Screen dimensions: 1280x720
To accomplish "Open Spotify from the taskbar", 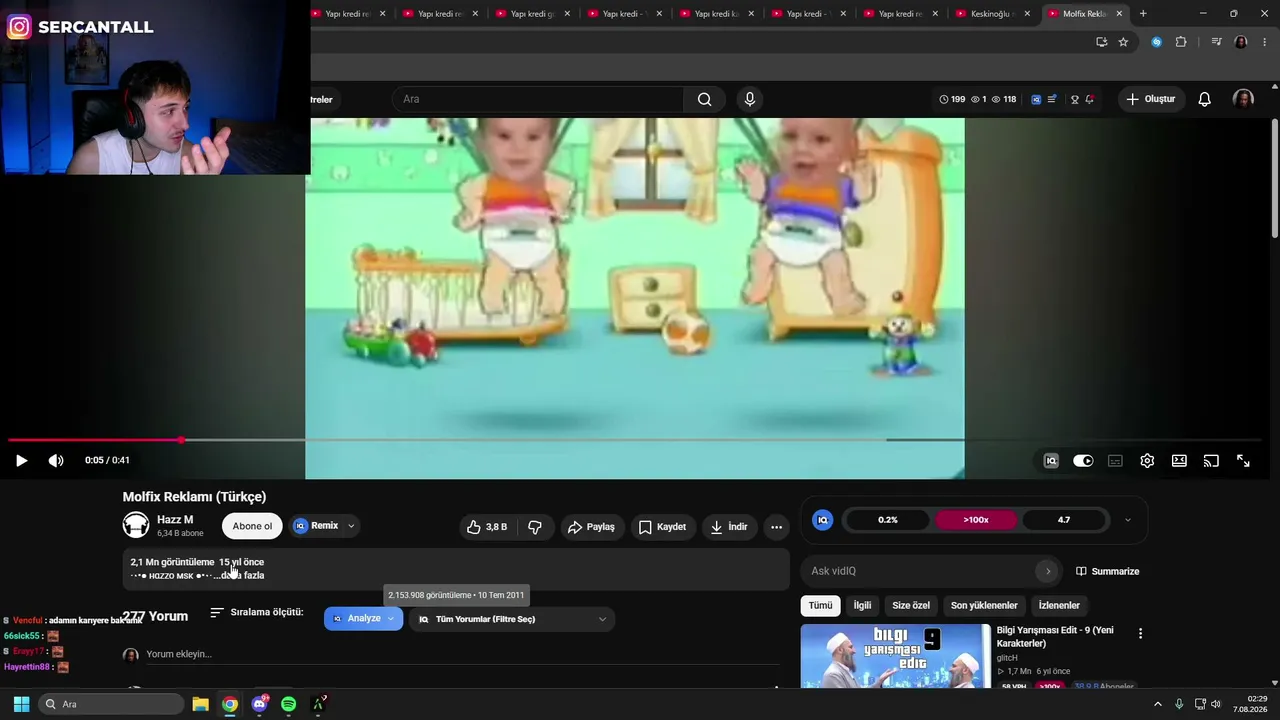I will [289, 704].
